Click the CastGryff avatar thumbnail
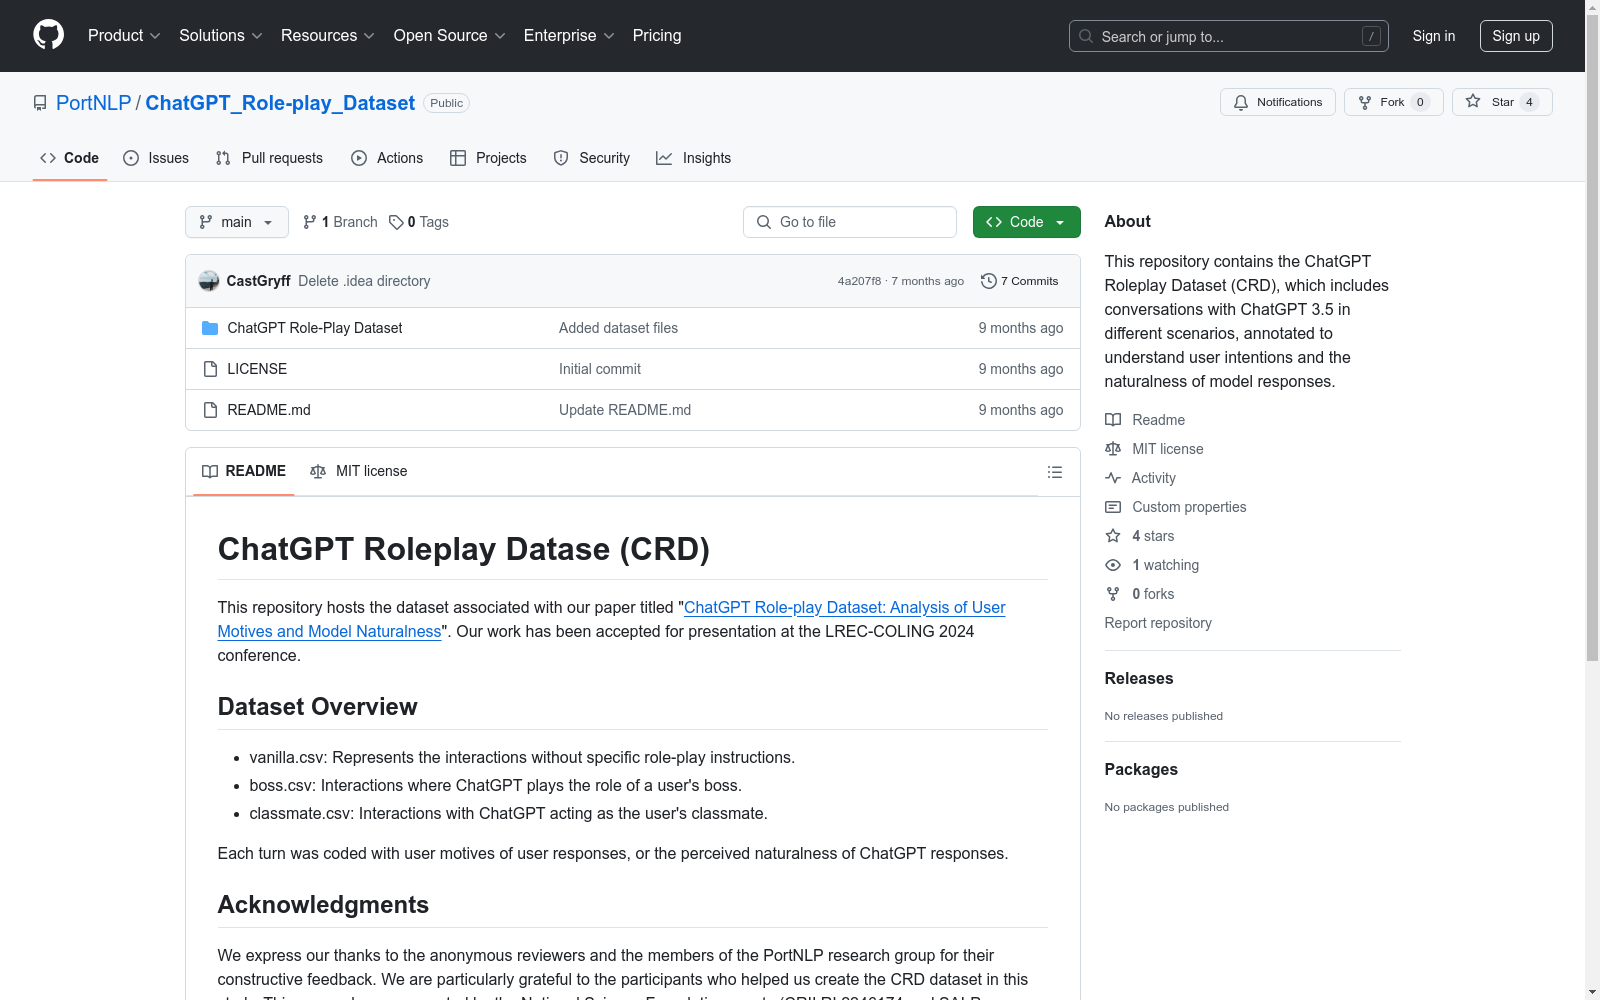The height and width of the screenshot is (1000, 1600). click(209, 281)
